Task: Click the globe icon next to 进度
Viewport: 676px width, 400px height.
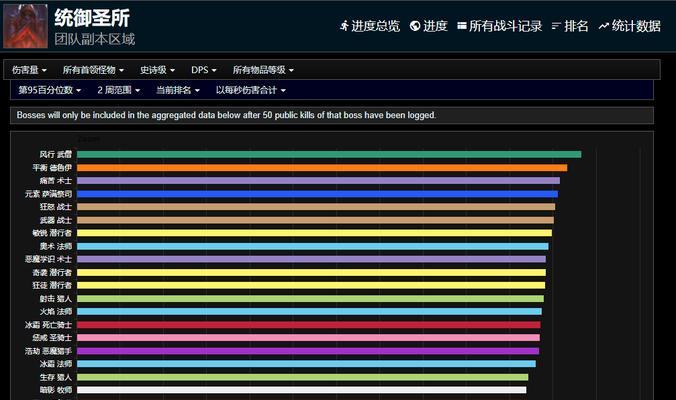Action: coord(415,26)
